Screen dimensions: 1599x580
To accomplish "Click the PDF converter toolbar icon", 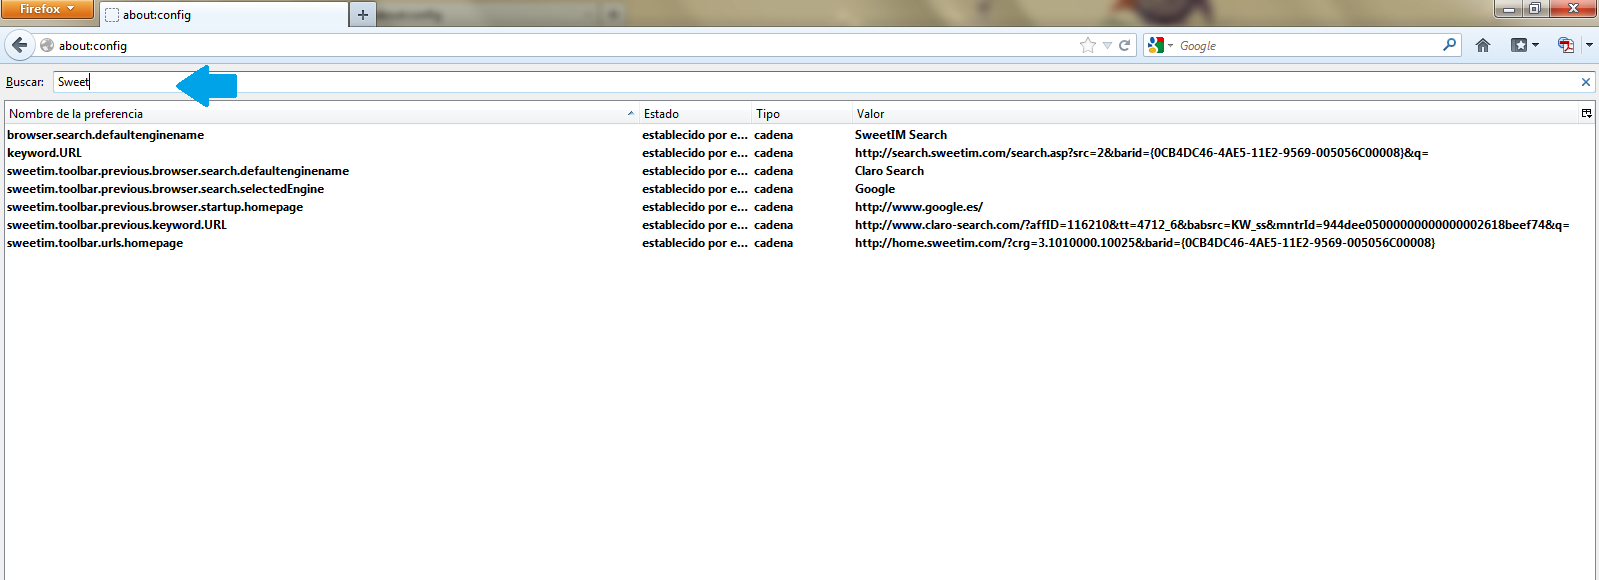I will pyautogui.click(x=1565, y=45).
